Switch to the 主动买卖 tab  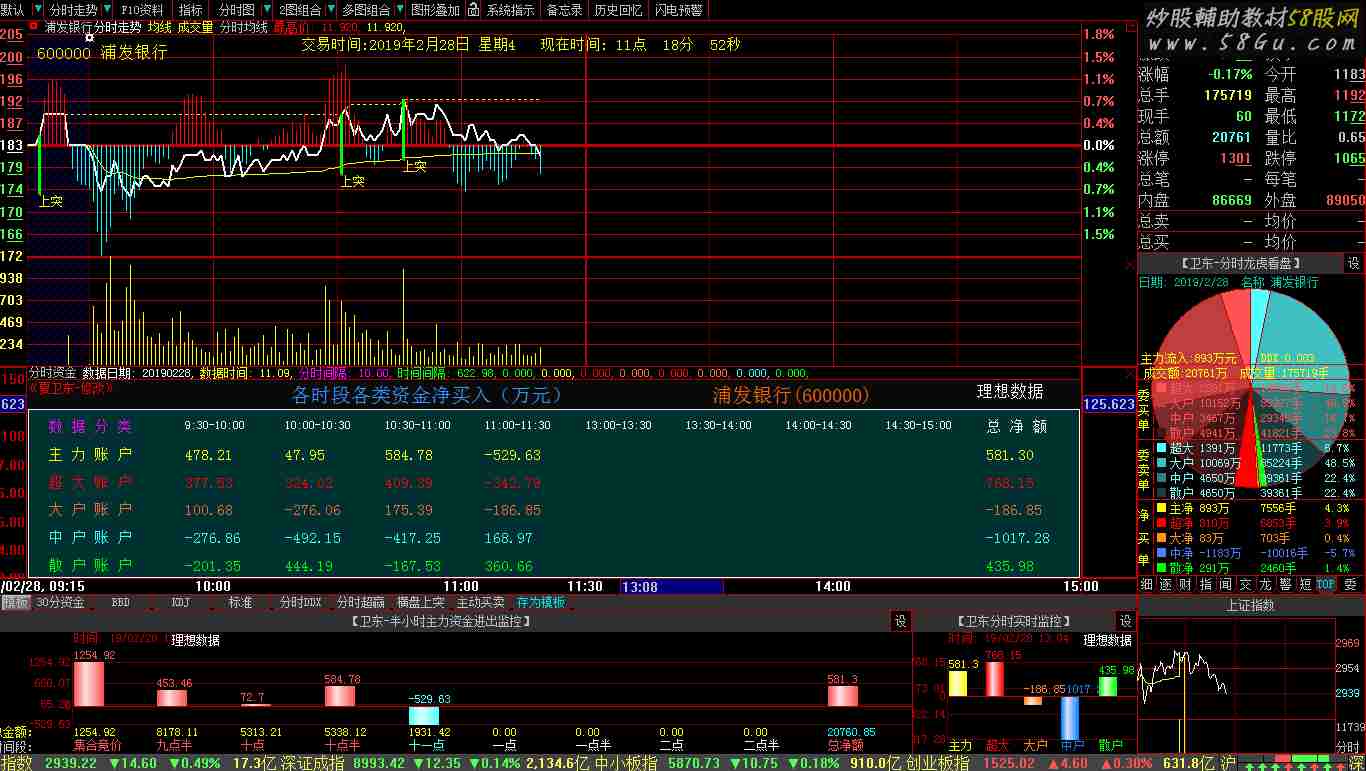click(x=480, y=602)
